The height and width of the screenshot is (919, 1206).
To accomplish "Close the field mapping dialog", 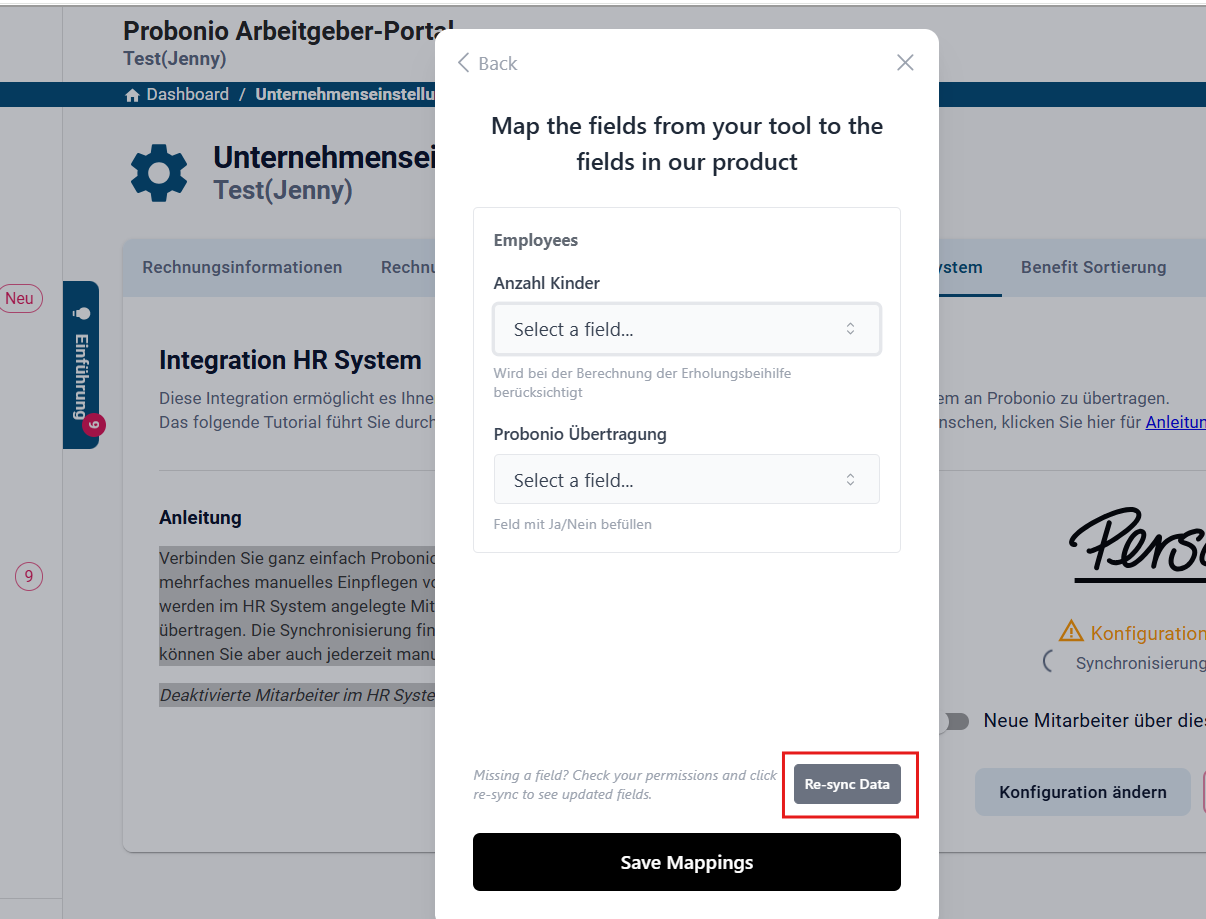I will click(905, 62).
